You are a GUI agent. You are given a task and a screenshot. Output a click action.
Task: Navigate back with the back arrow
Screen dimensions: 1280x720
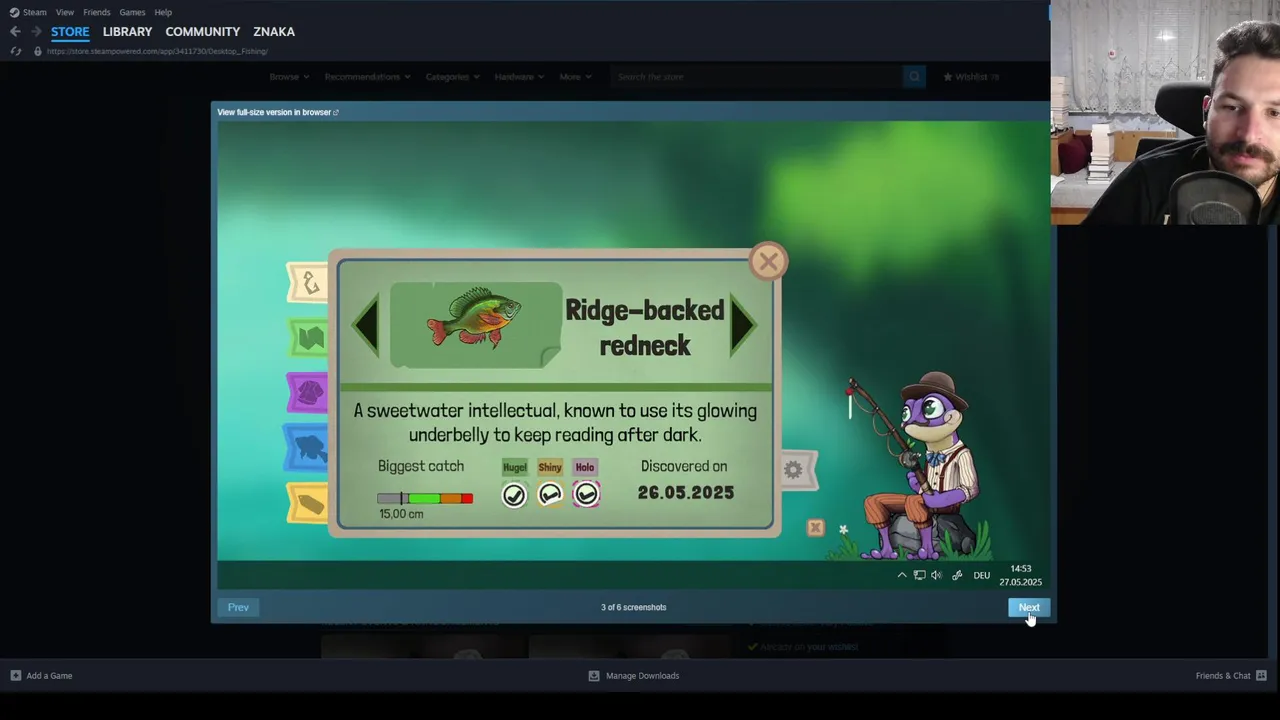pos(15,32)
